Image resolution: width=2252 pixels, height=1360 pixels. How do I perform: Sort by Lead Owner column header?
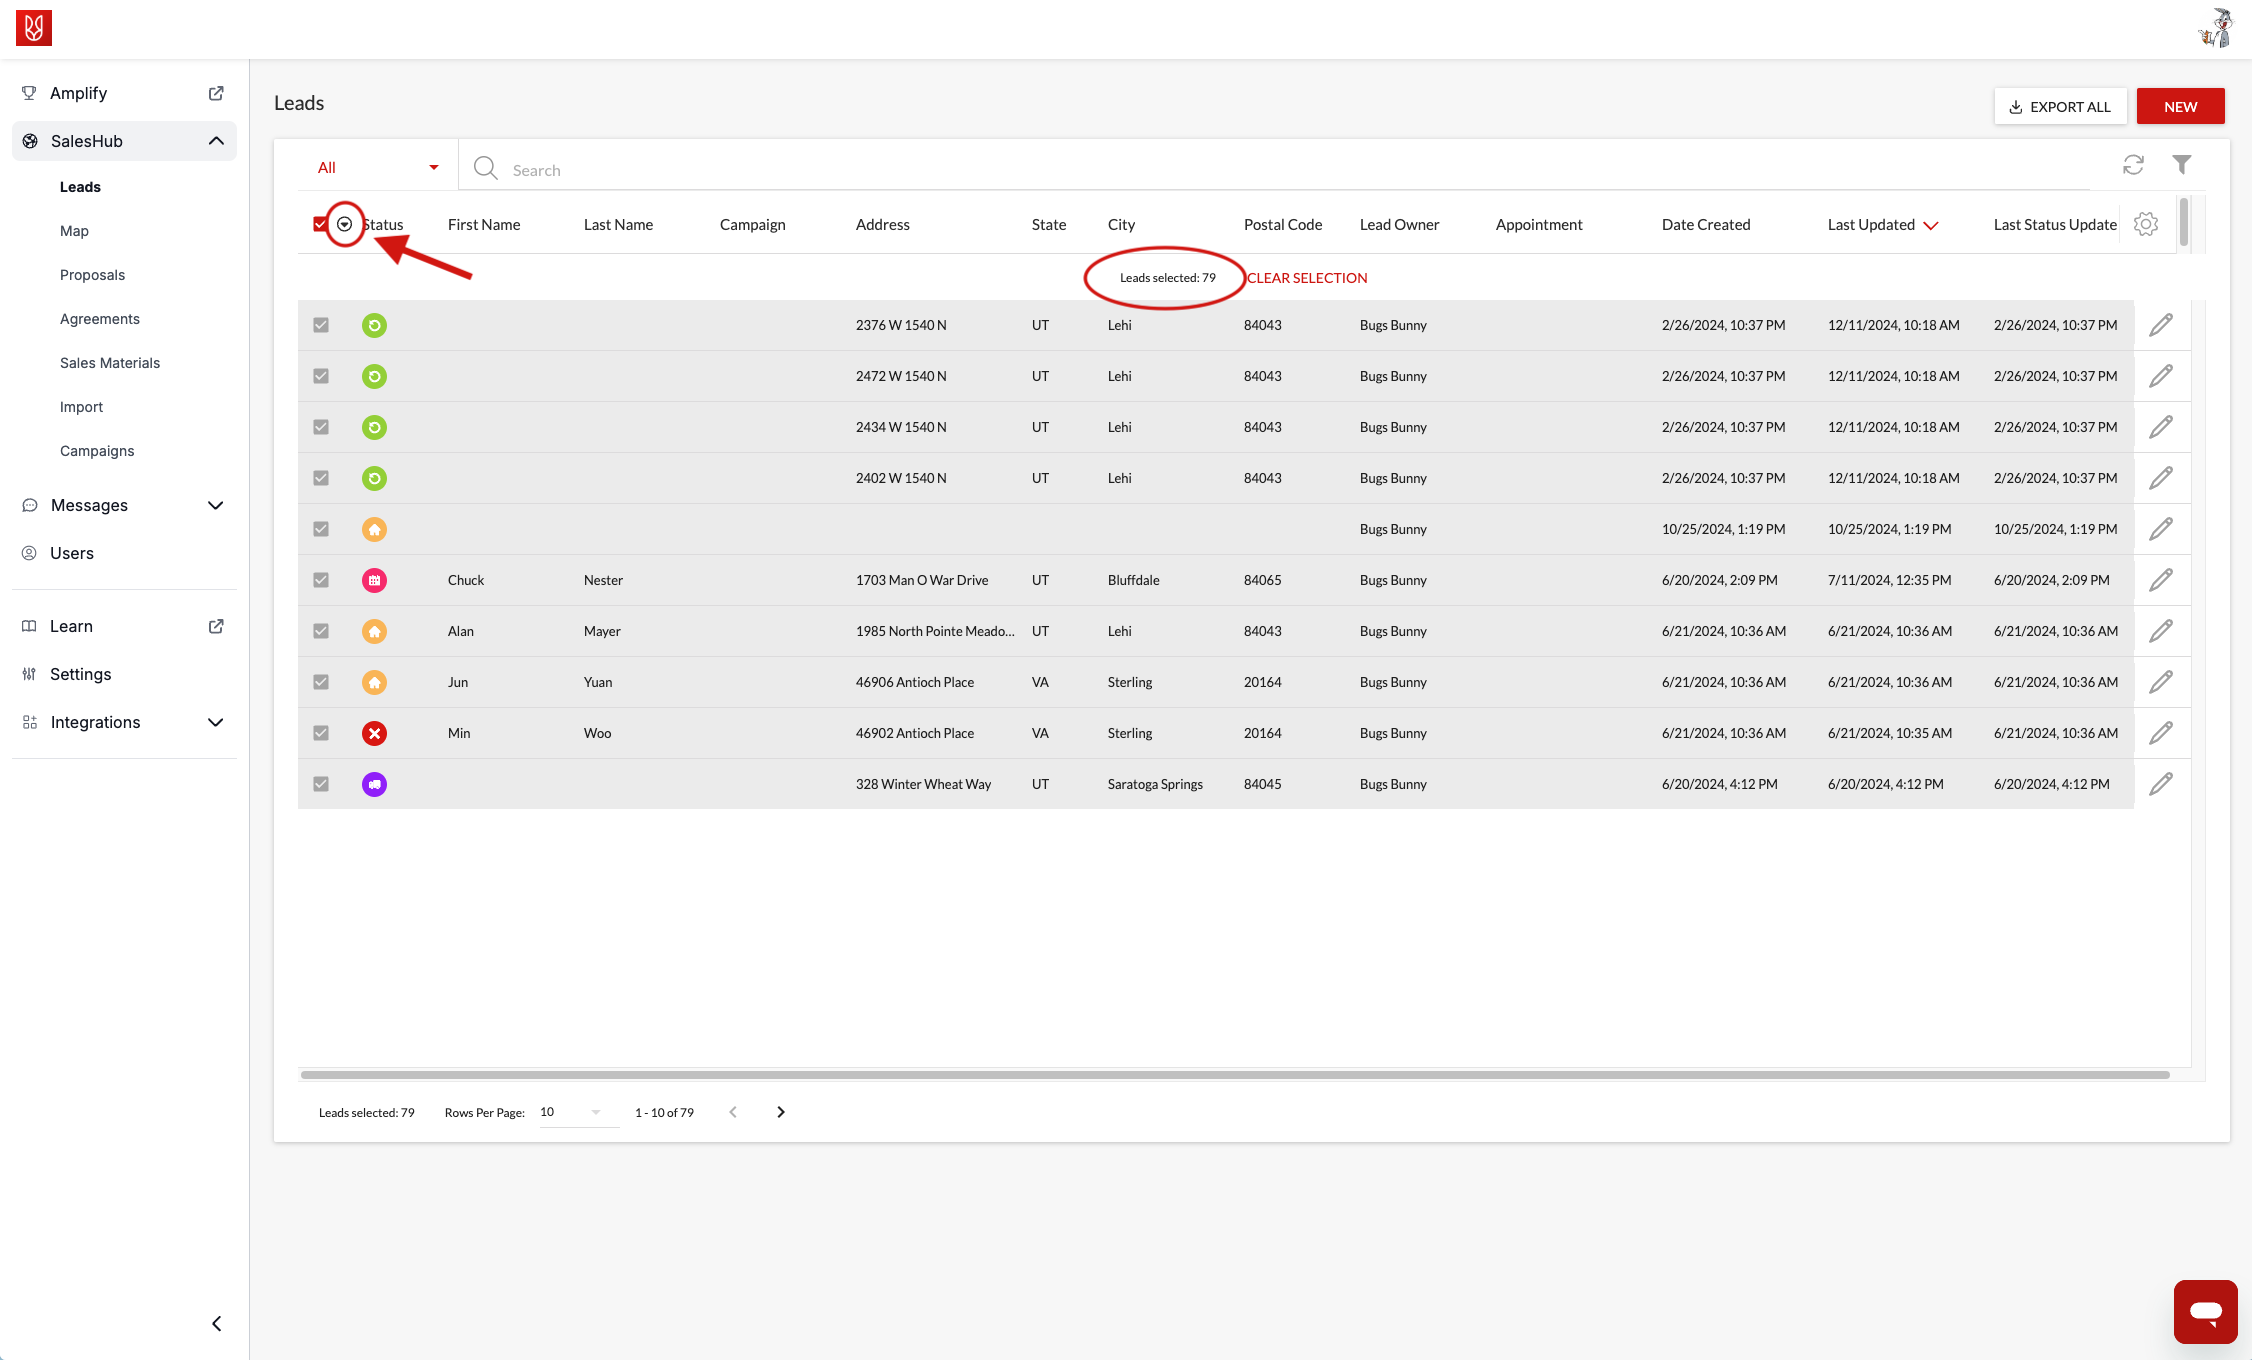pos(1399,225)
